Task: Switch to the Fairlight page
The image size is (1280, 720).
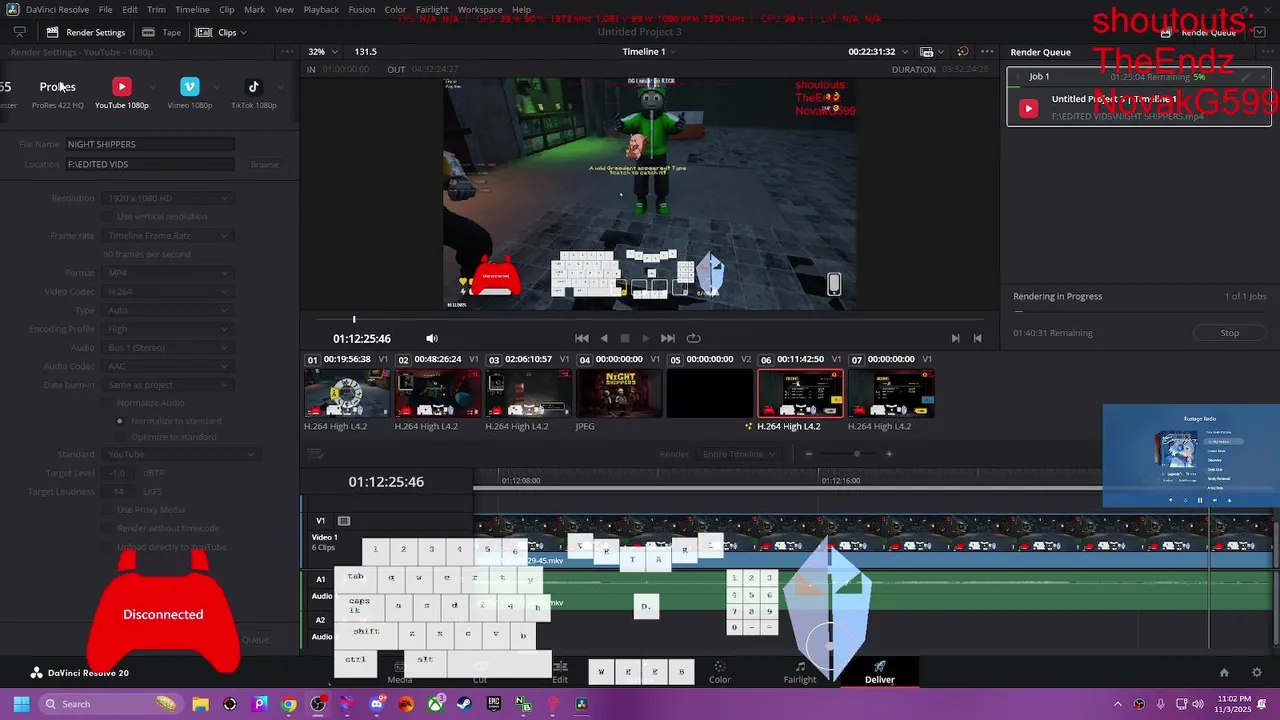Action: [799, 672]
